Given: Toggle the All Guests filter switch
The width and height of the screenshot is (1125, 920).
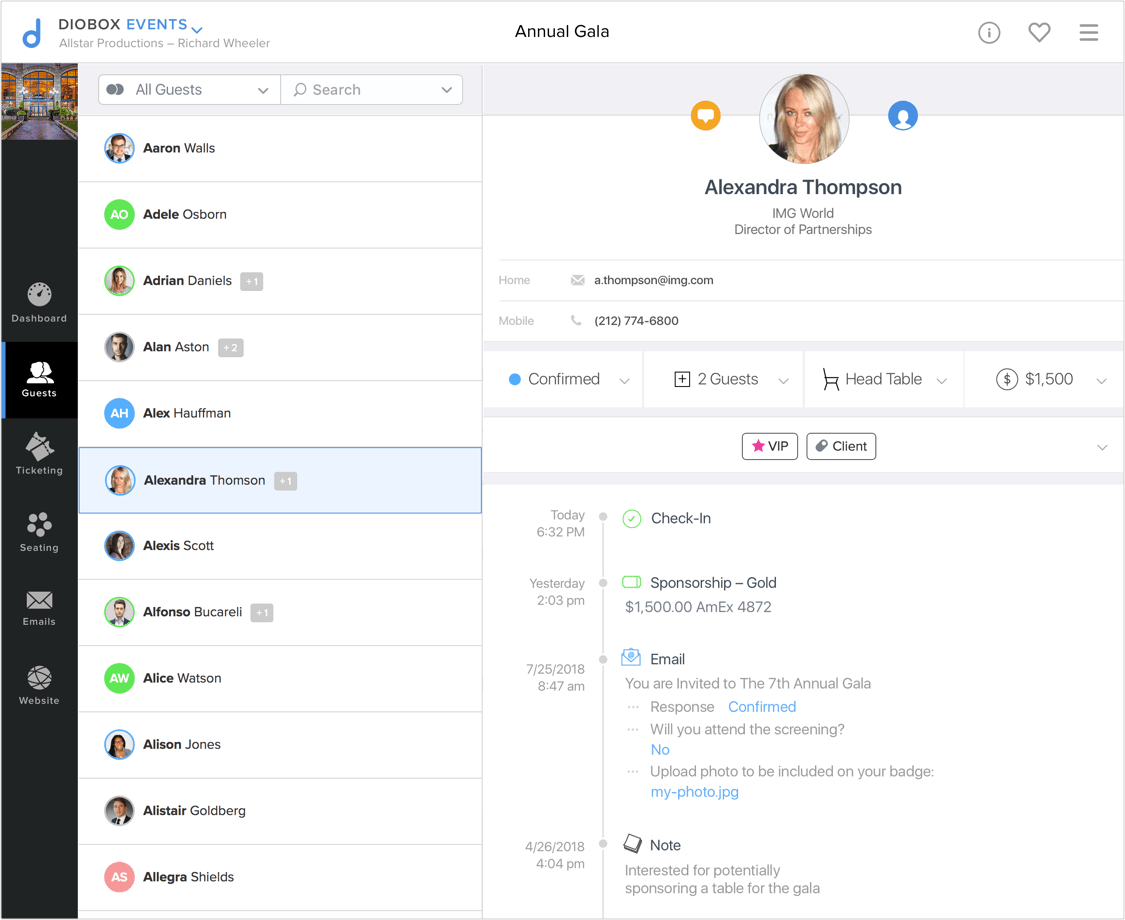Looking at the screenshot, I should click(x=115, y=90).
